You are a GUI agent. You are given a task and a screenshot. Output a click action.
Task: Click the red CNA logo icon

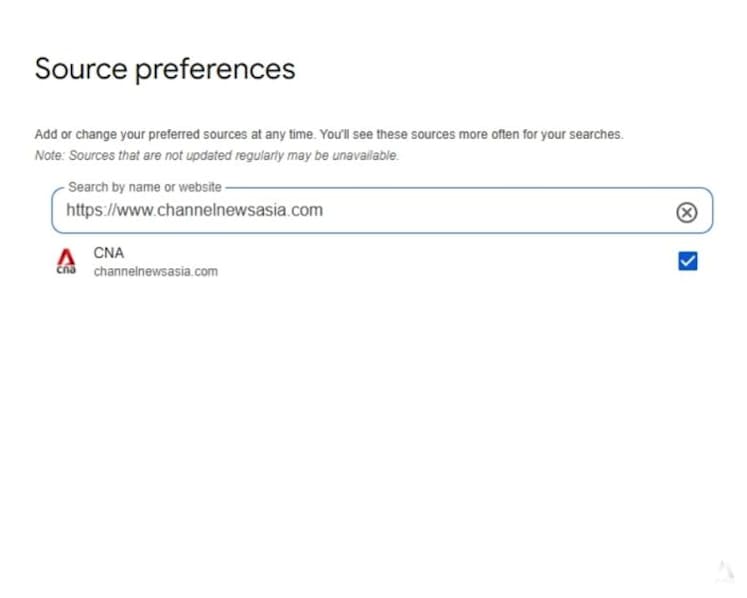[66, 261]
